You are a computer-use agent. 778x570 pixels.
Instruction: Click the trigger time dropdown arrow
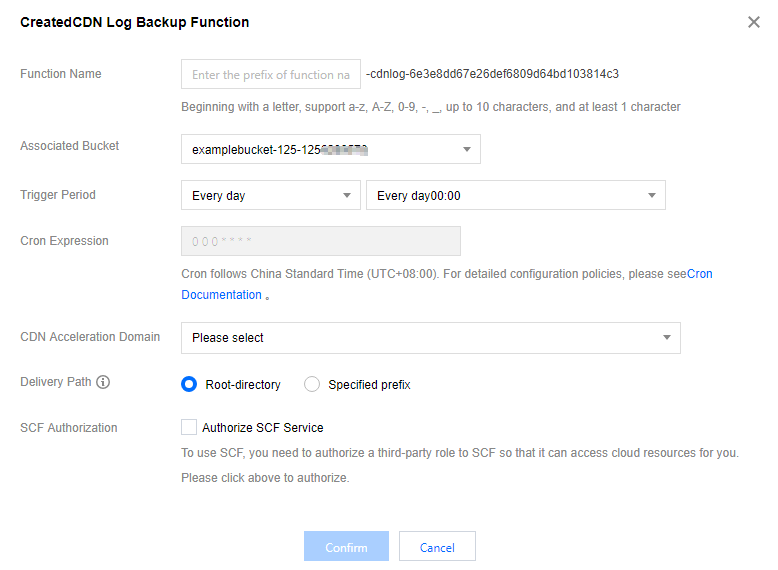tap(651, 196)
